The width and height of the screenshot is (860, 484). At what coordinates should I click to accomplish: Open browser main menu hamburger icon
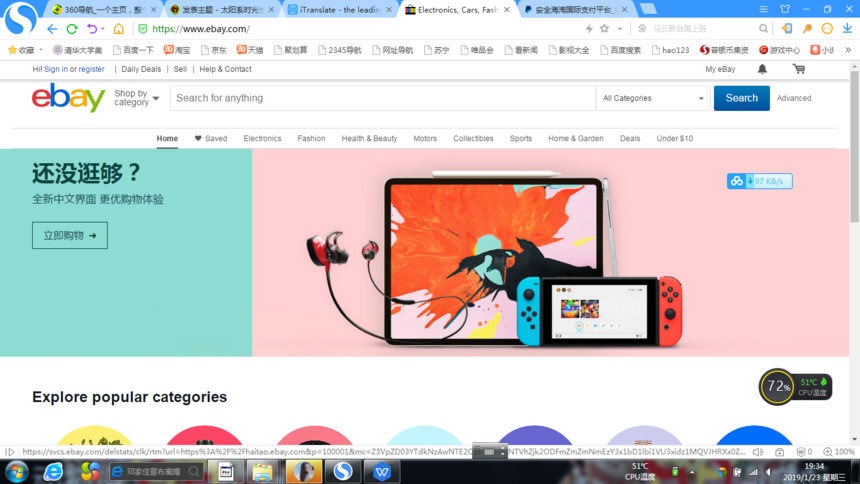coord(763,9)
